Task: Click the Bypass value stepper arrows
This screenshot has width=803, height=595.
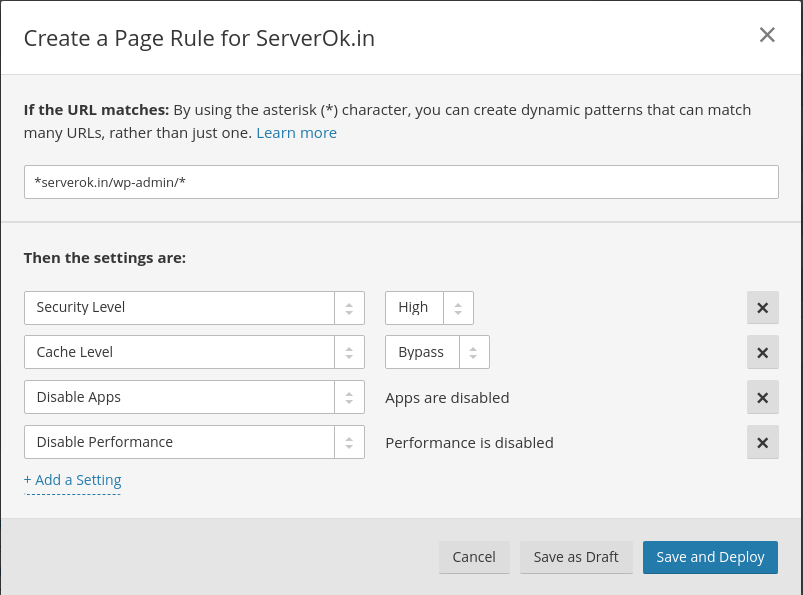Action: click(x=474, y=352)
